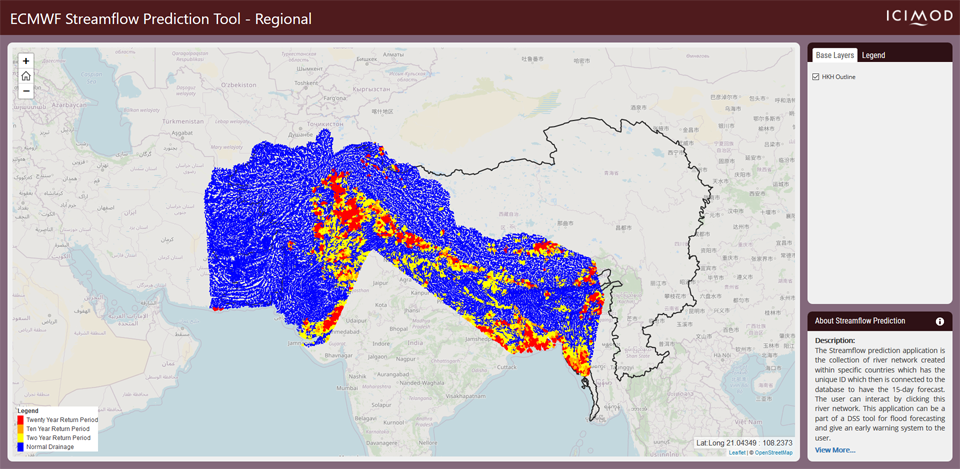The width and height of the screenshot is (960, 469).
Task: Switch to the Legend tab
Action: pyautogui.click(x=873, y=55)
